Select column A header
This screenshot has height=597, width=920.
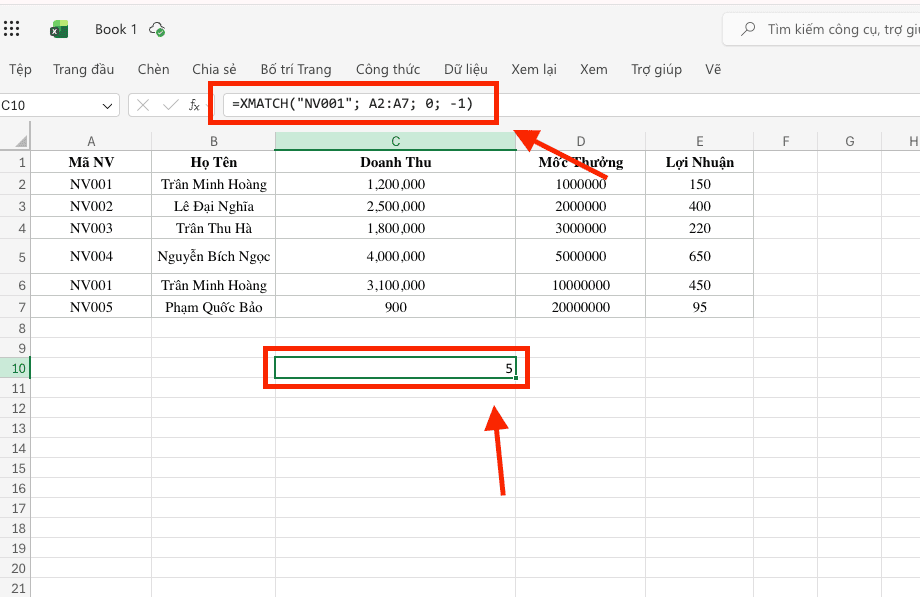pos(91,141)
